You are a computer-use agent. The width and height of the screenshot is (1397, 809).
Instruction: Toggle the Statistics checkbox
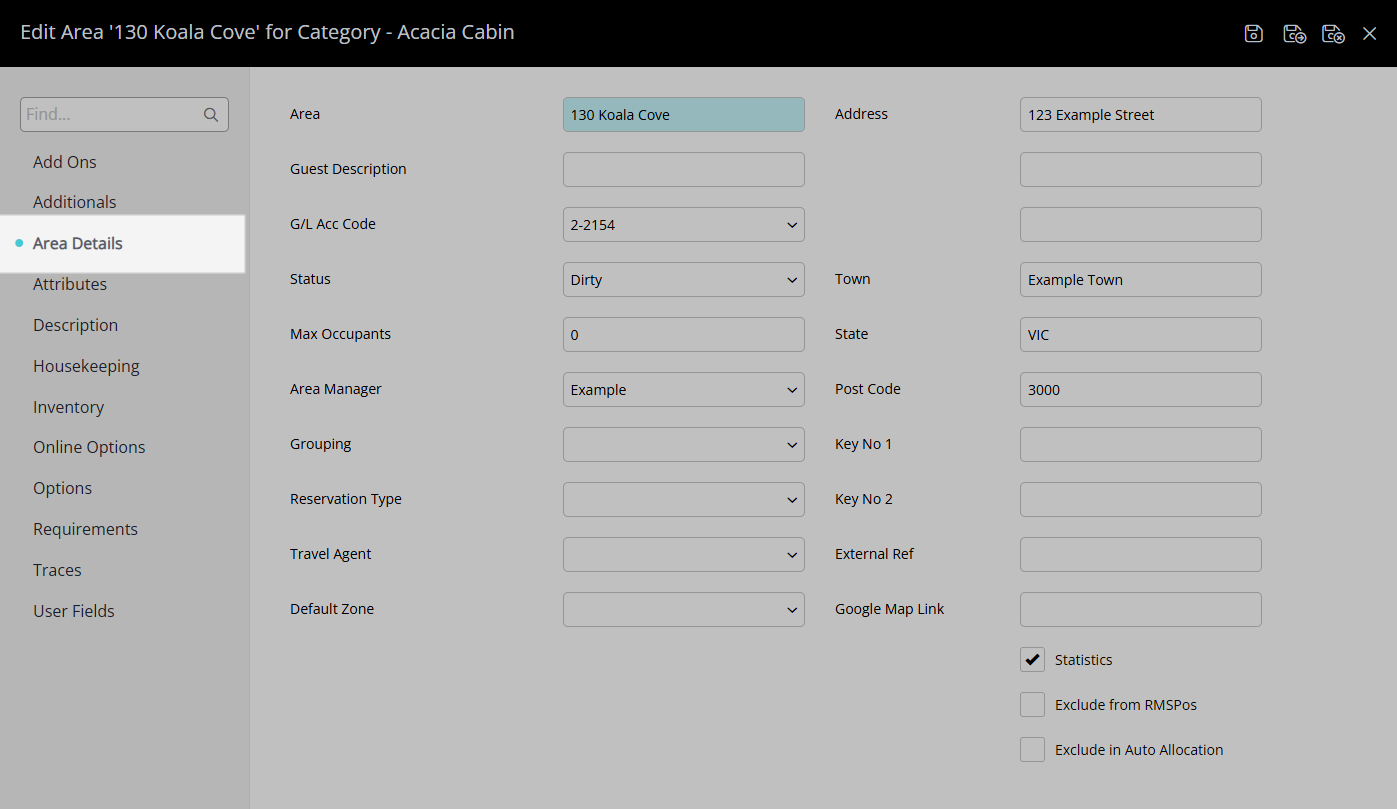click(x=1032, y=660)
